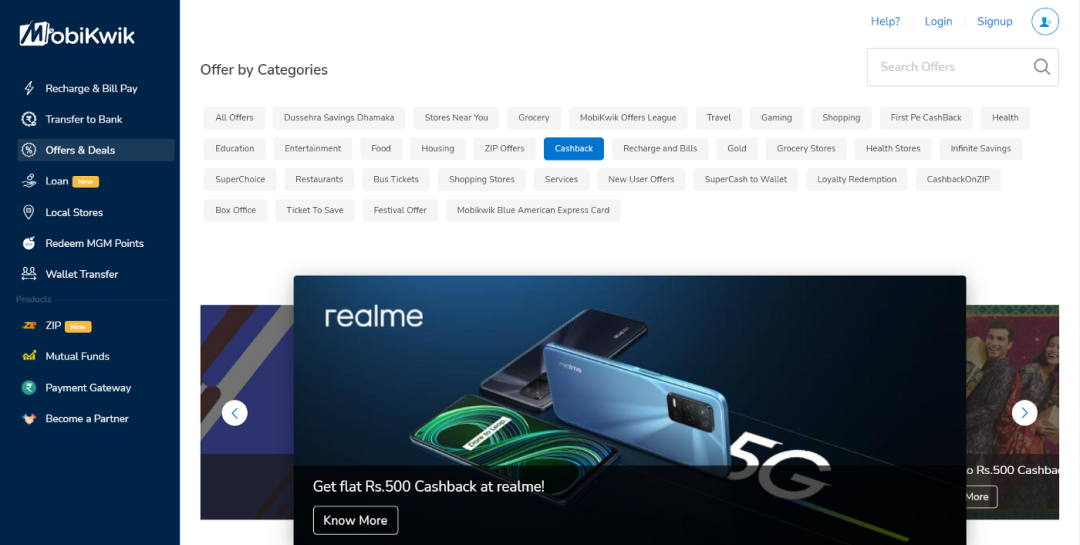Select the SuperChoice category
Screen dimensions: 1080x545
(240, 180)
